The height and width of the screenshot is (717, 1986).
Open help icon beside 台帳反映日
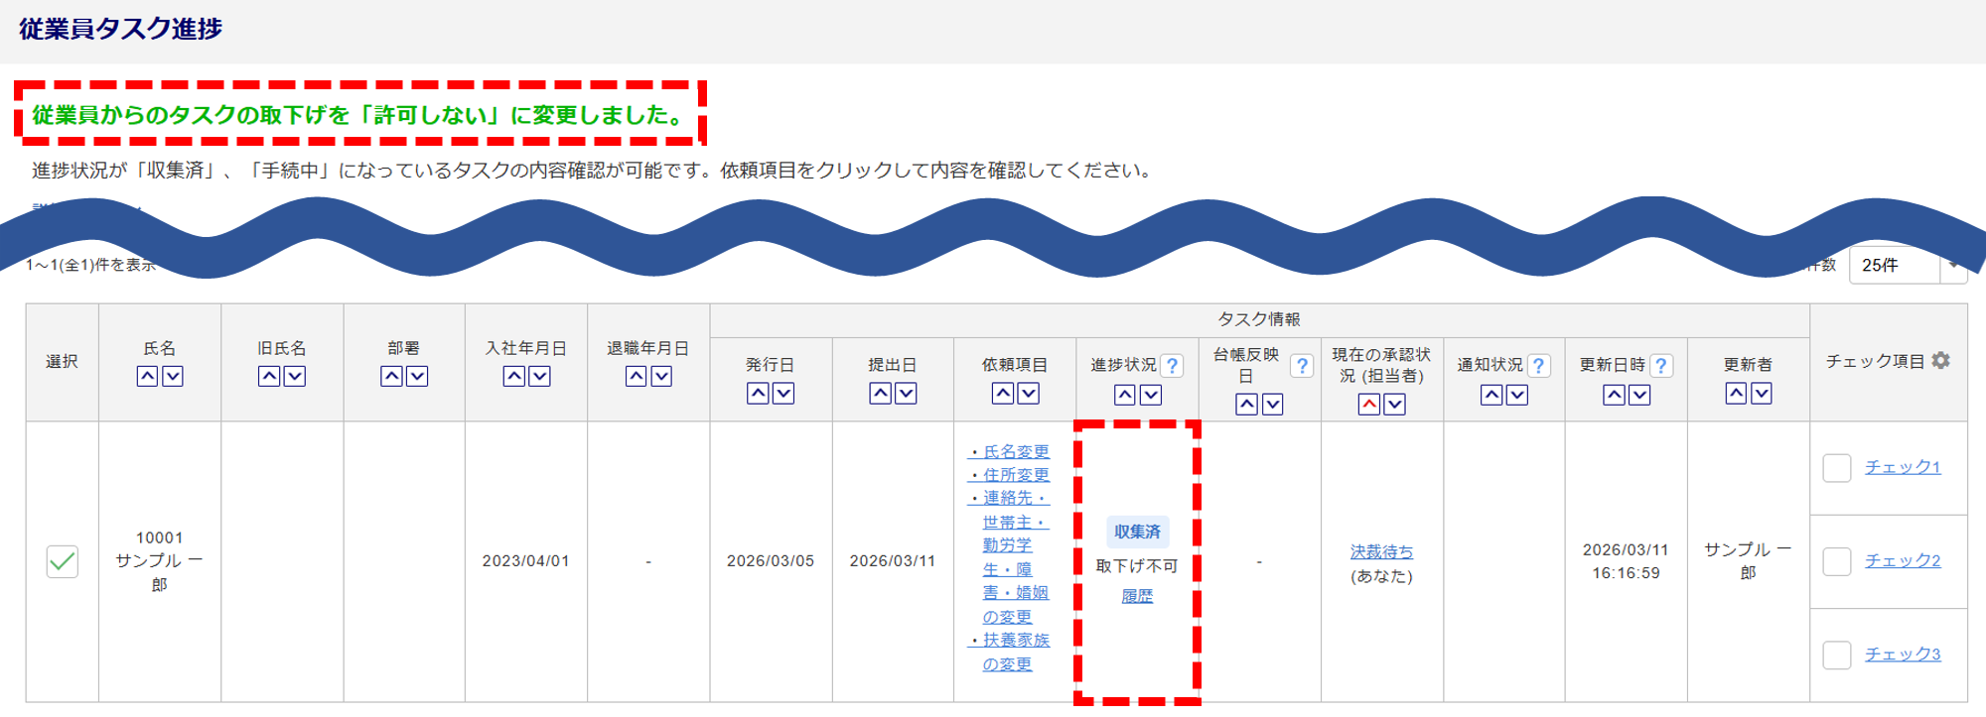pos(1300,366)
